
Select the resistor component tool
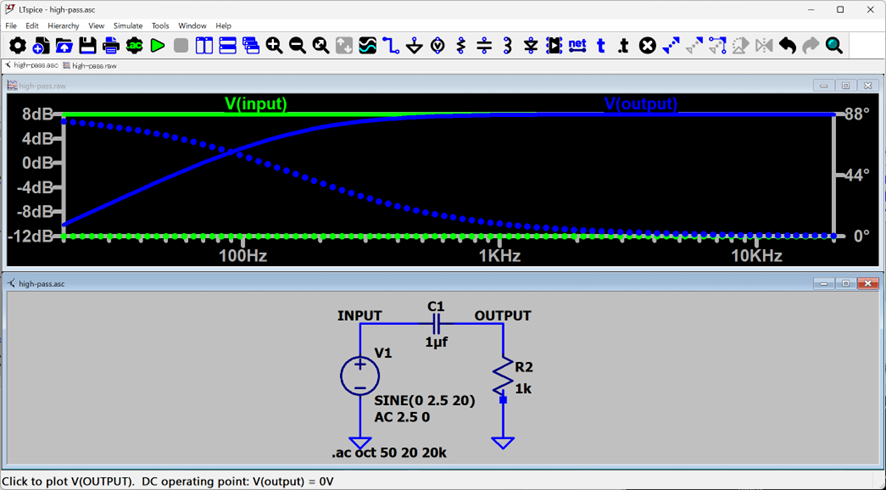point(461,46)
